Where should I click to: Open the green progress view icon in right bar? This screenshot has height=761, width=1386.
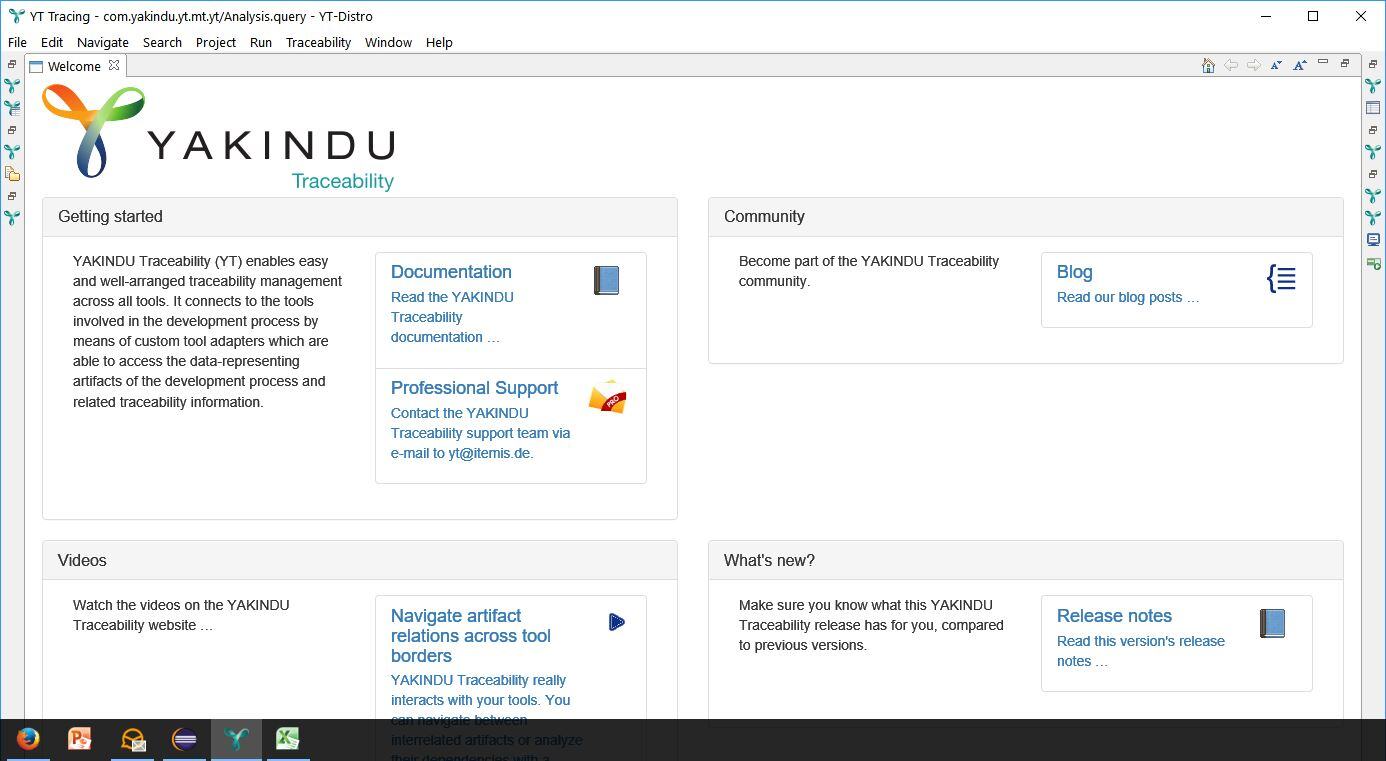point(1373,262)
